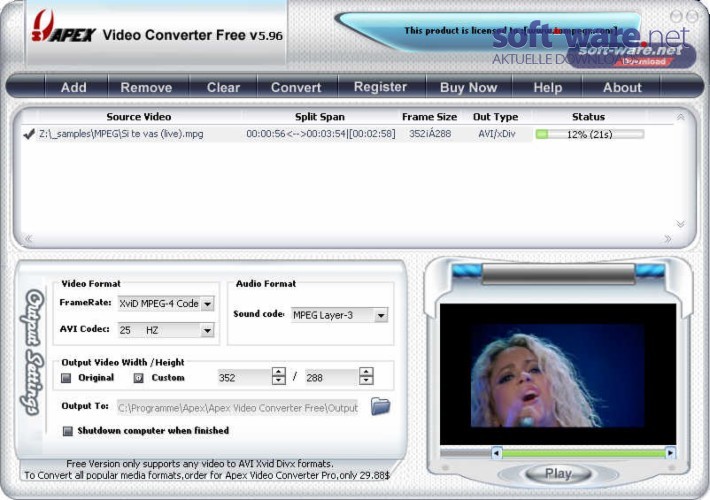Click the split span 00:00:56<-->00:03:54 cell
710x500 pixels.
[321, 134]
